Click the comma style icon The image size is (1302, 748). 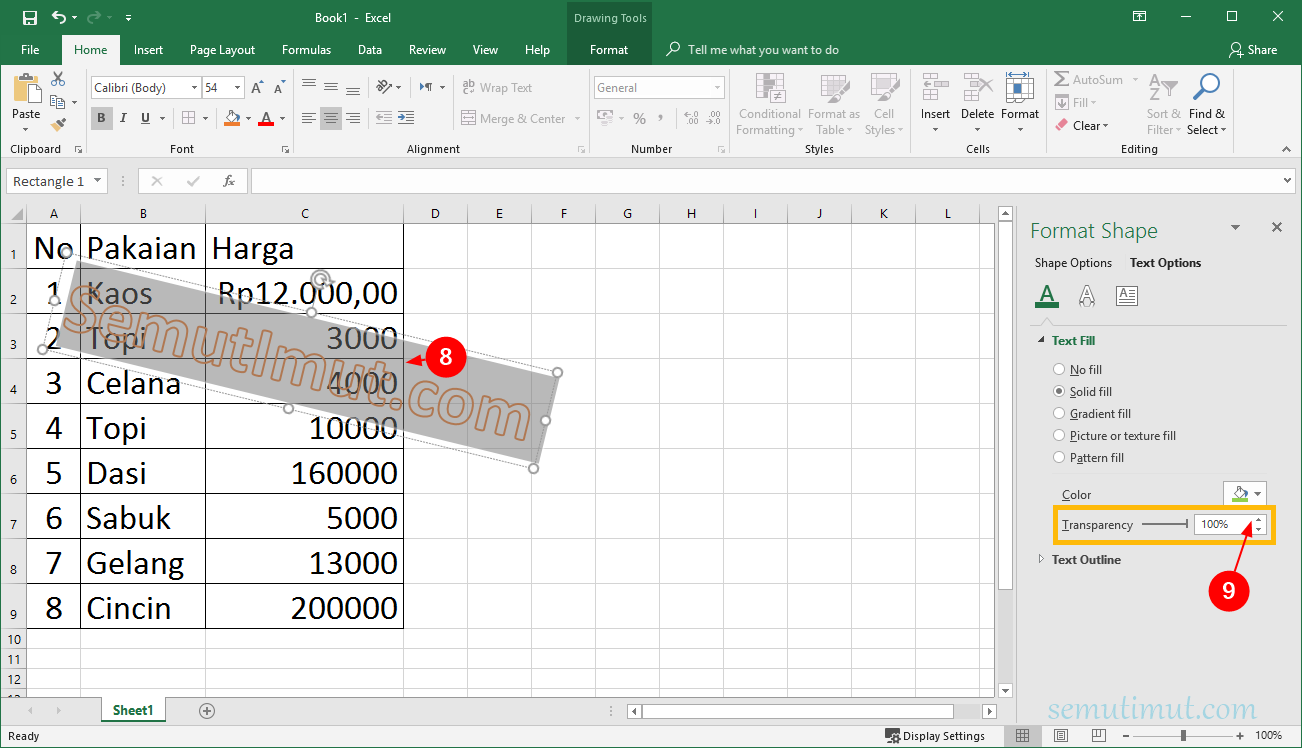click(663, 118)
